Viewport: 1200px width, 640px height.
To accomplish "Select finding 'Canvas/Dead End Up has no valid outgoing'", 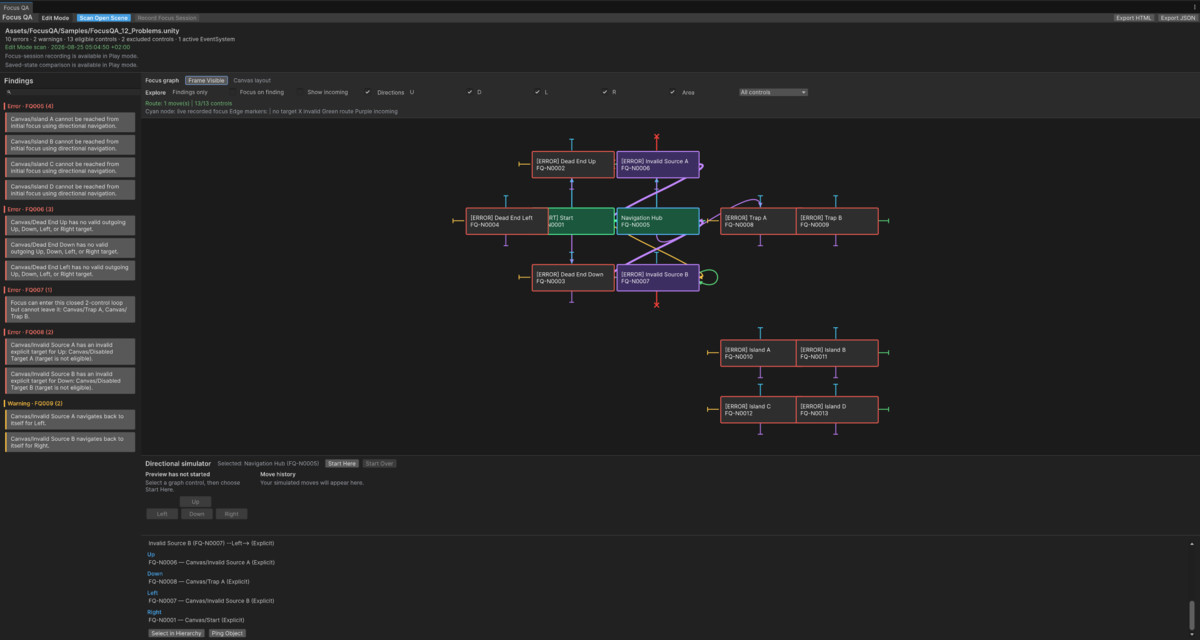I will point(70,225).
